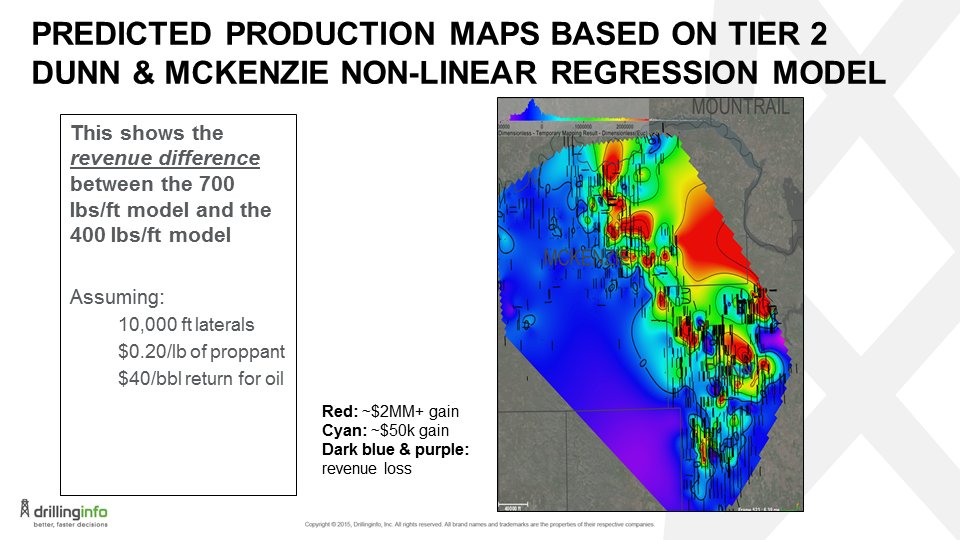The height and width of the screenshot is (540, 960).
Task: Select 'between the 700' text line
Action: [152, 184]
